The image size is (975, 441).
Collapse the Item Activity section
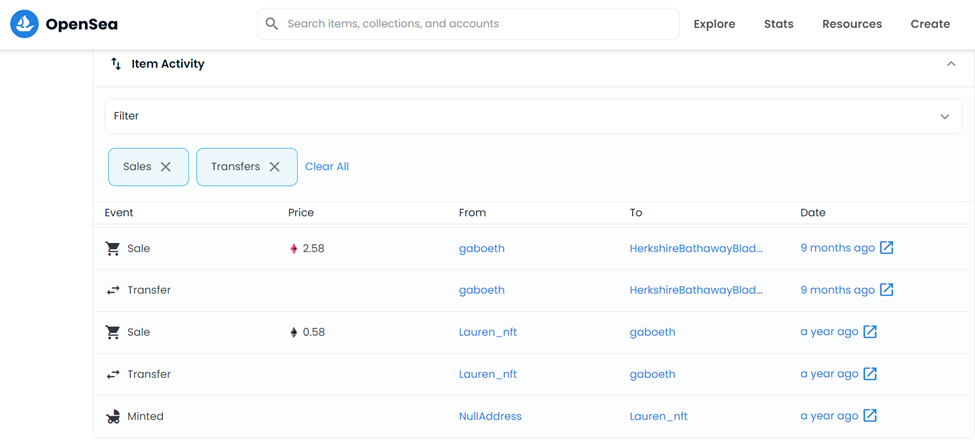[951, 64]
